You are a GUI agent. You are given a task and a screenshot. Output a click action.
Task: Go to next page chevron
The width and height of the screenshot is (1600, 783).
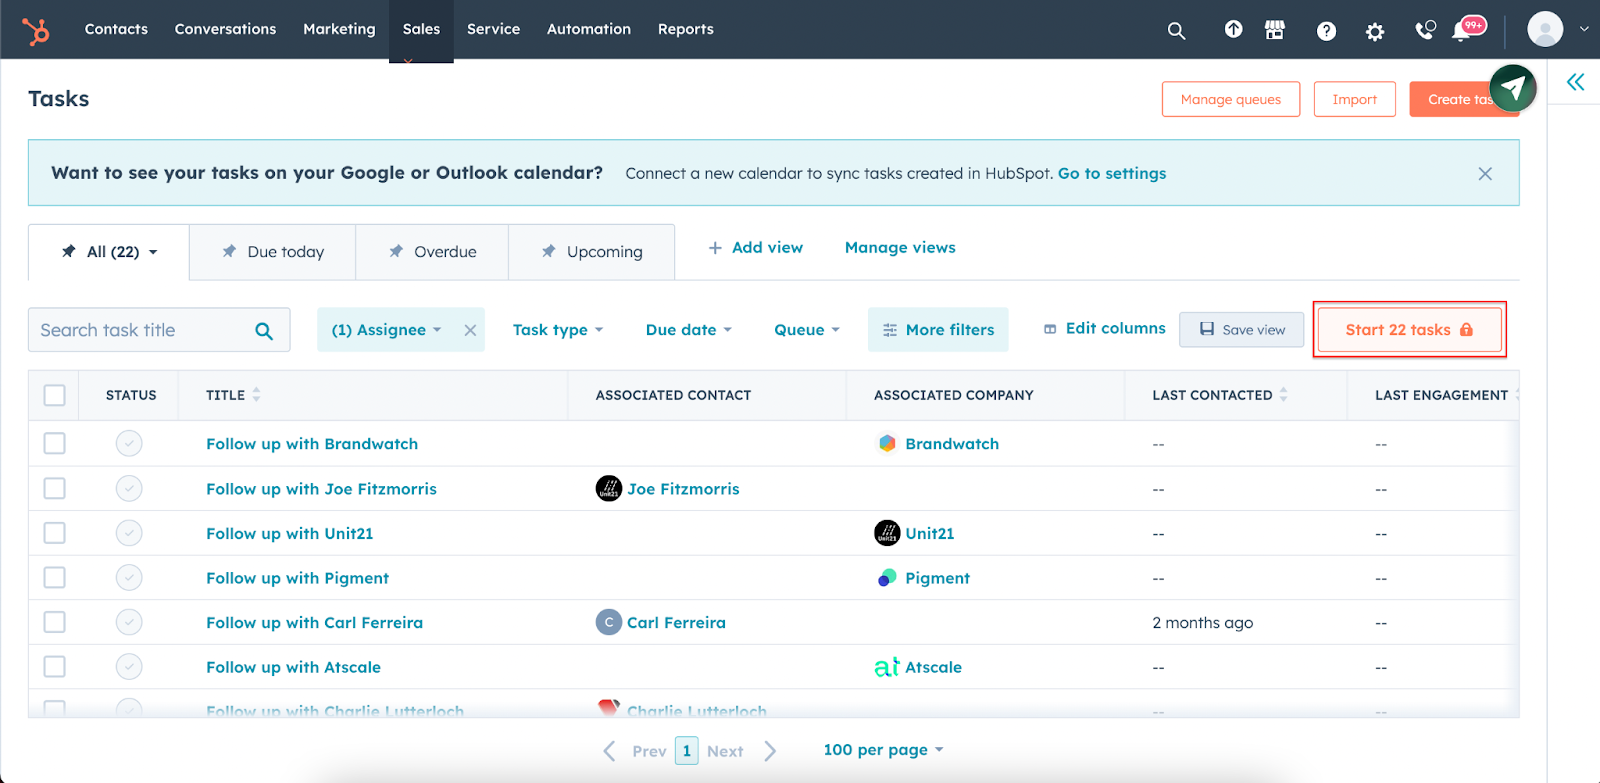pos(770,751)
